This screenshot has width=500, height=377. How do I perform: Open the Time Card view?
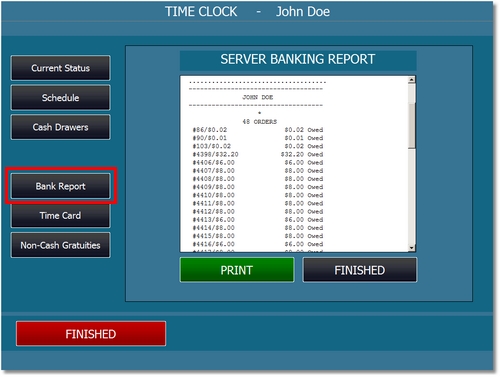pyautogui.click(x=60, y=216)
